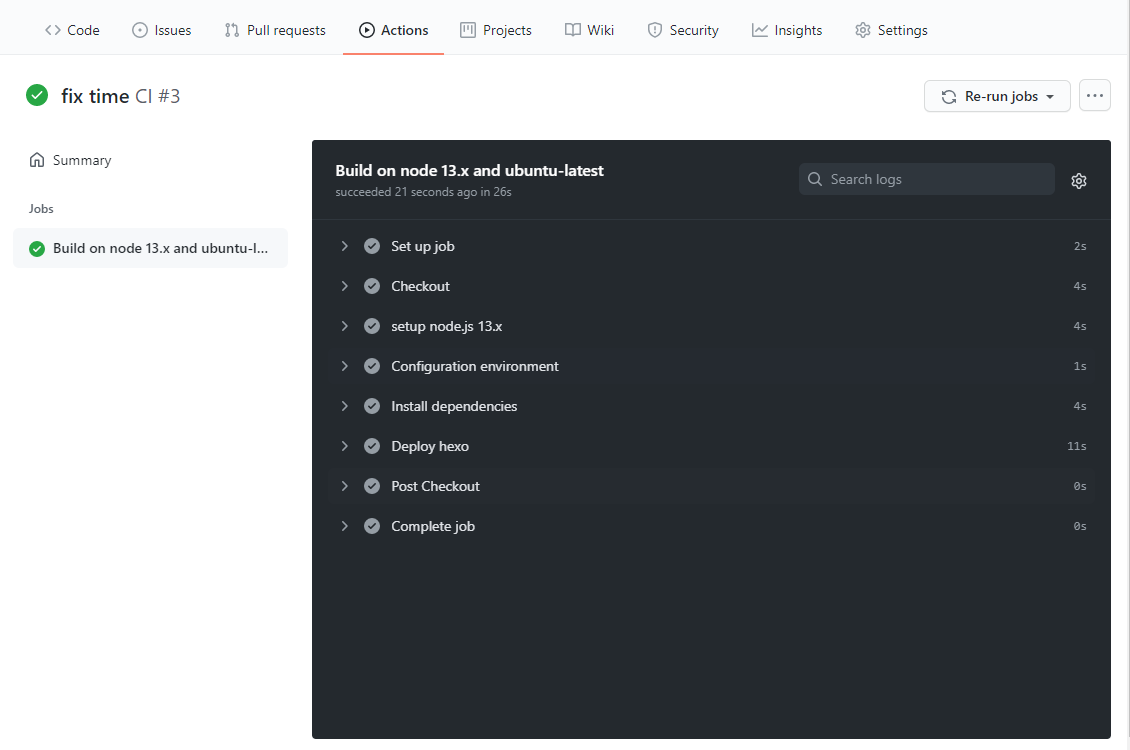The height and width of the screenshot is (750, 1130).
Task: Expand the Checkout step logs
Action: (345, 286)
